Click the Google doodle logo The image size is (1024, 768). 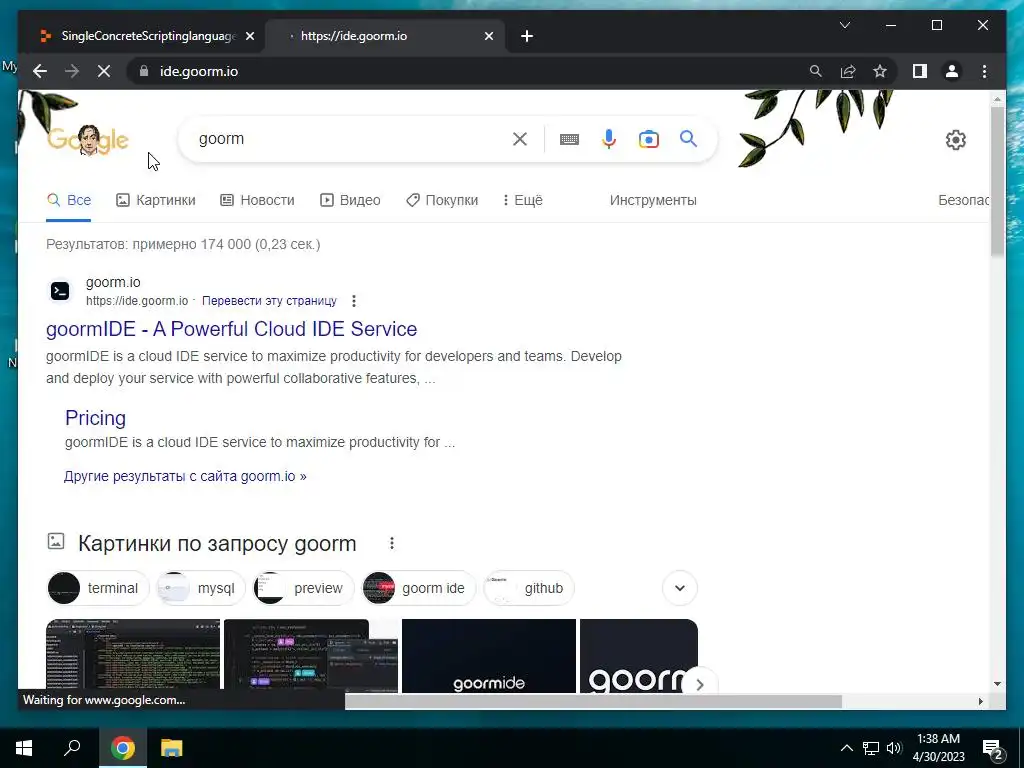point(88,140)
